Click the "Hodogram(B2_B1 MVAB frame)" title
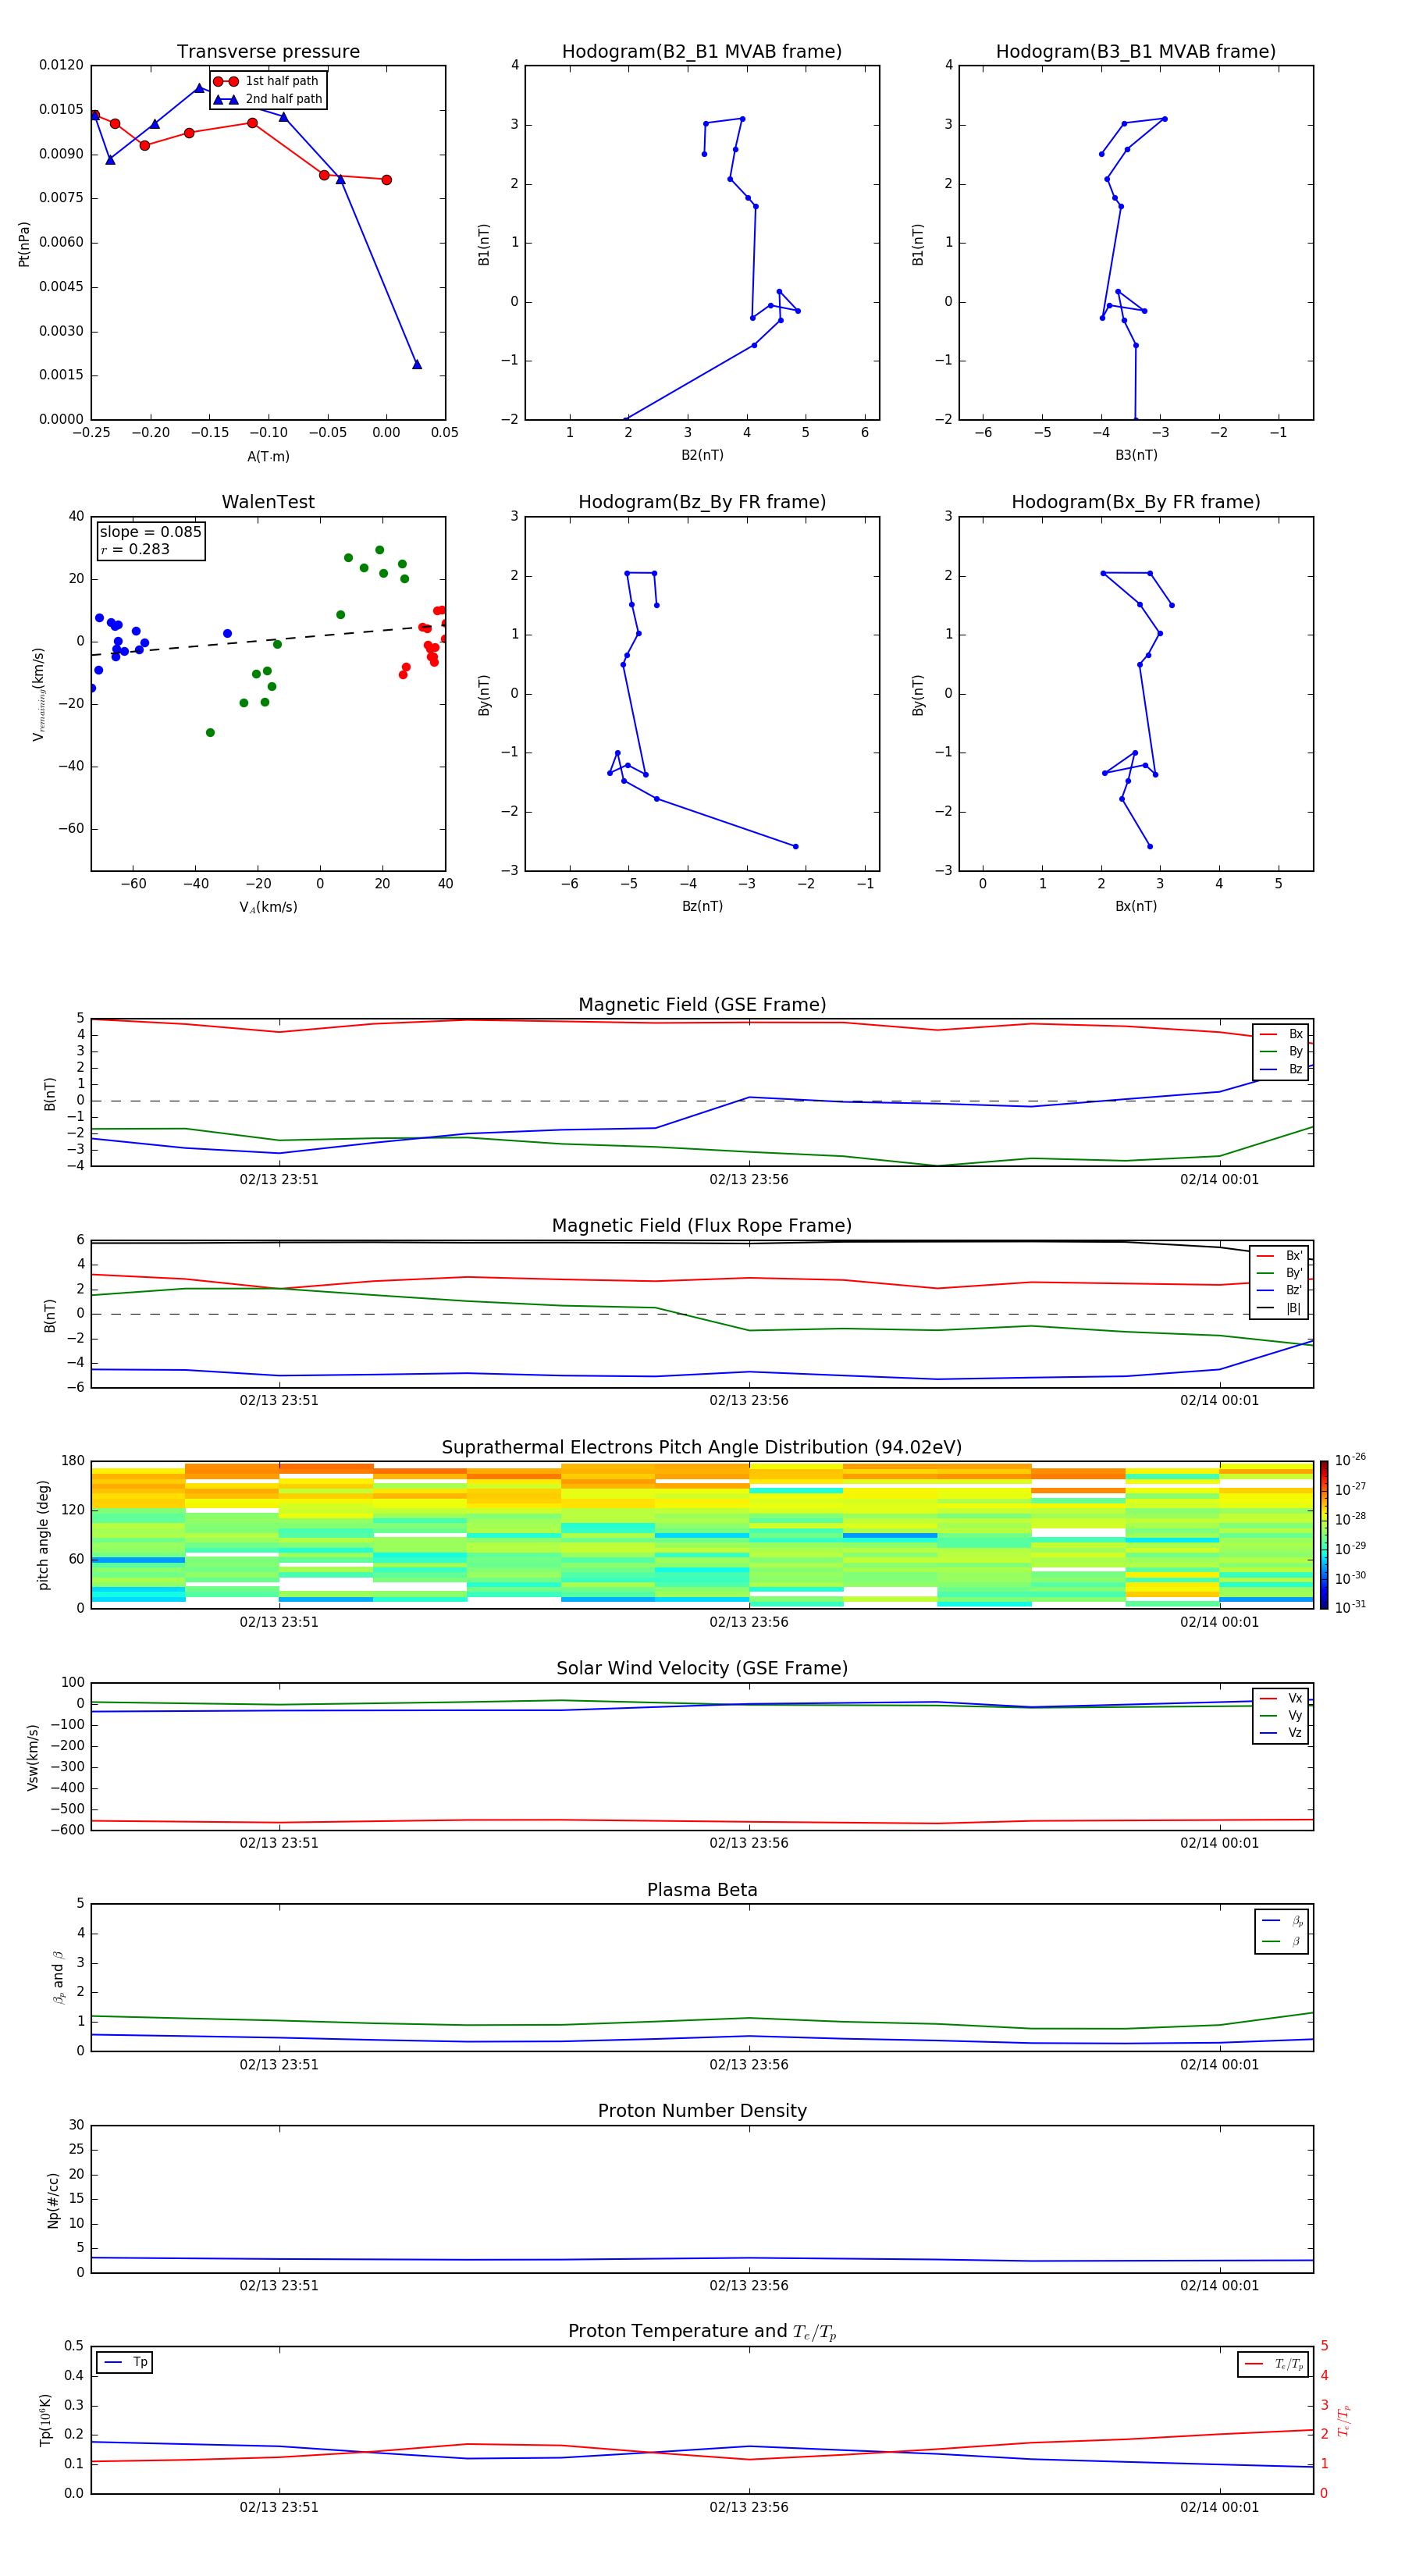The image size is (1405, 2576). [x=701, y=52]
